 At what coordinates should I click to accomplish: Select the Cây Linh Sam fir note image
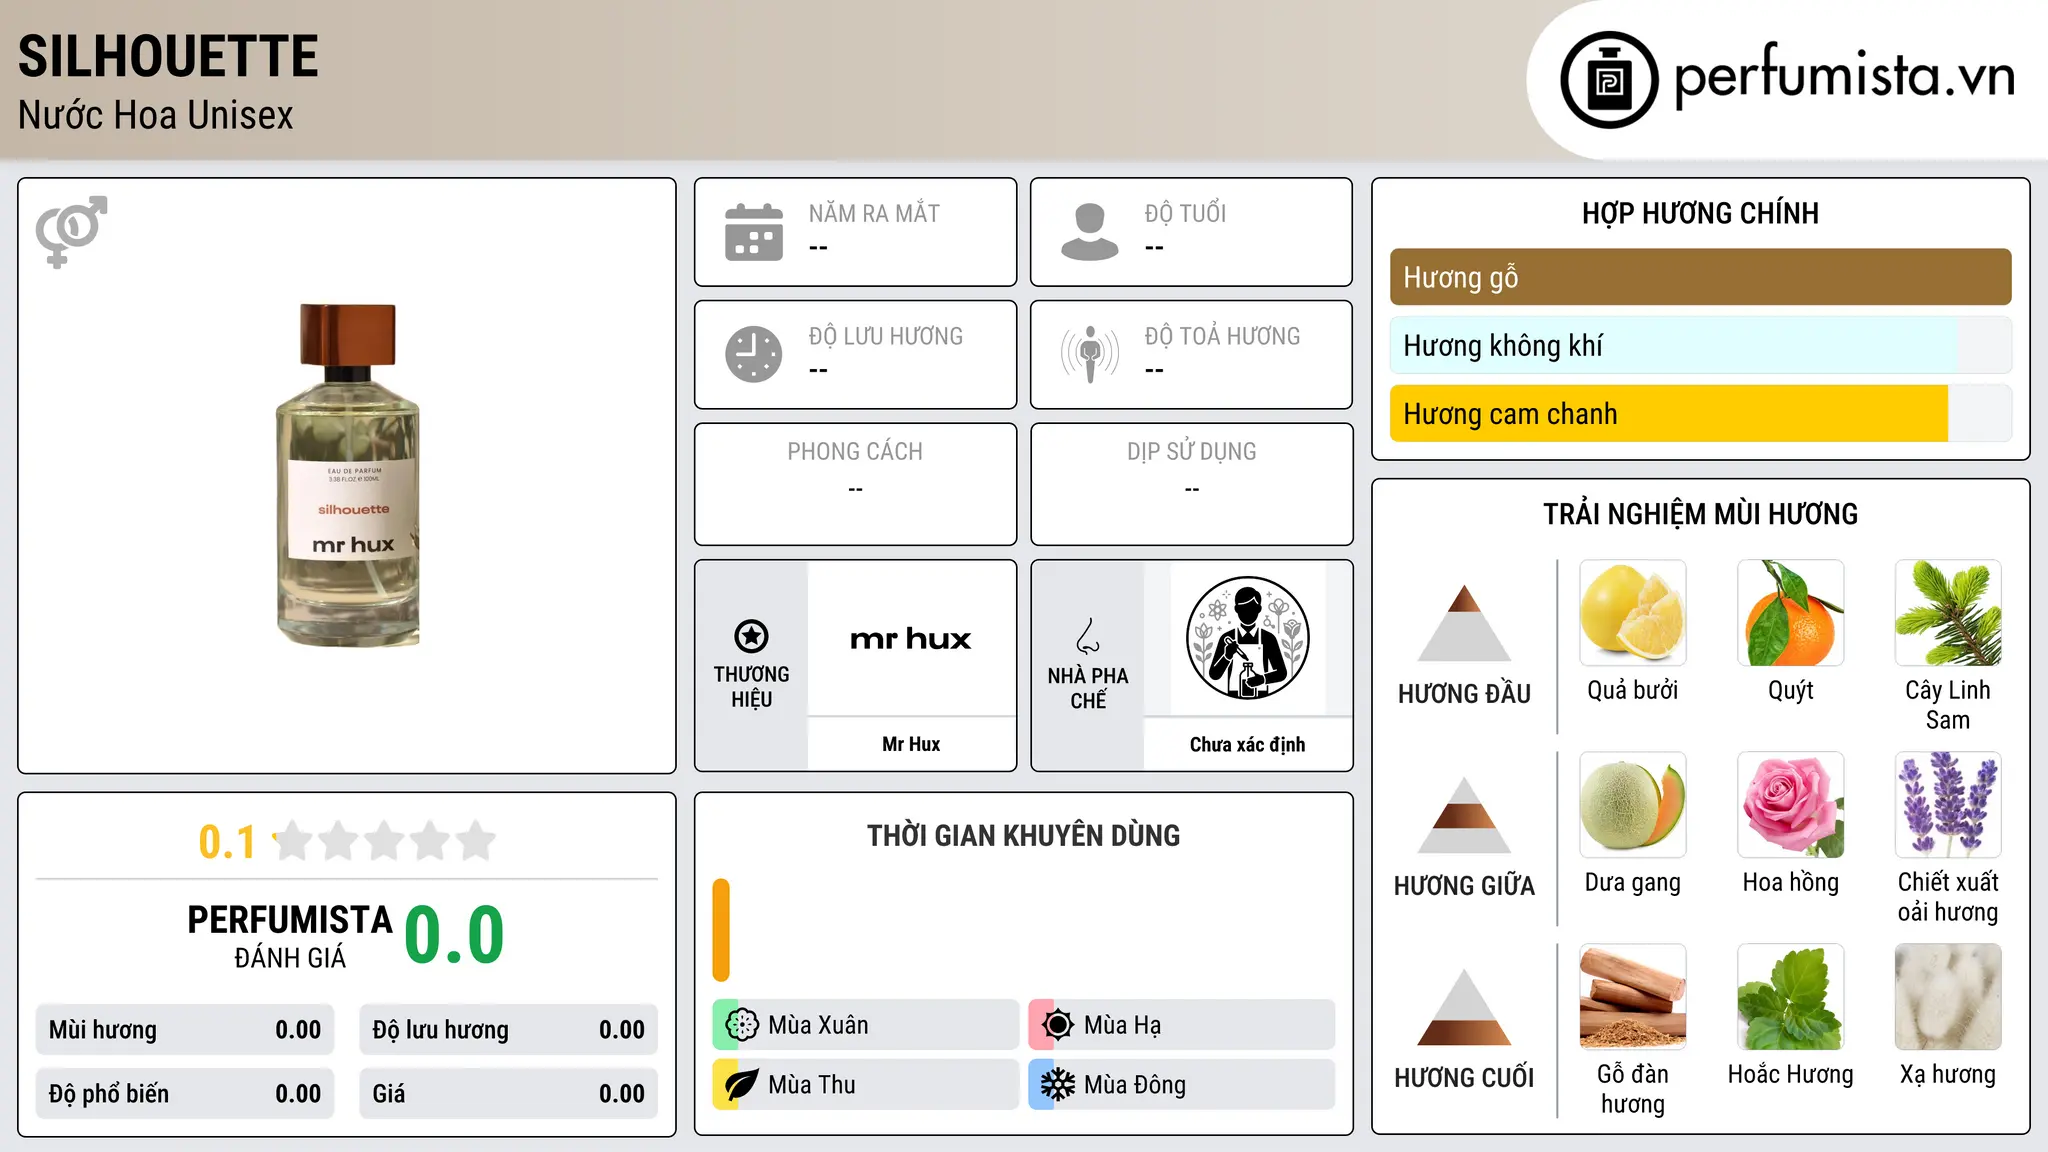pos(1948,613)
